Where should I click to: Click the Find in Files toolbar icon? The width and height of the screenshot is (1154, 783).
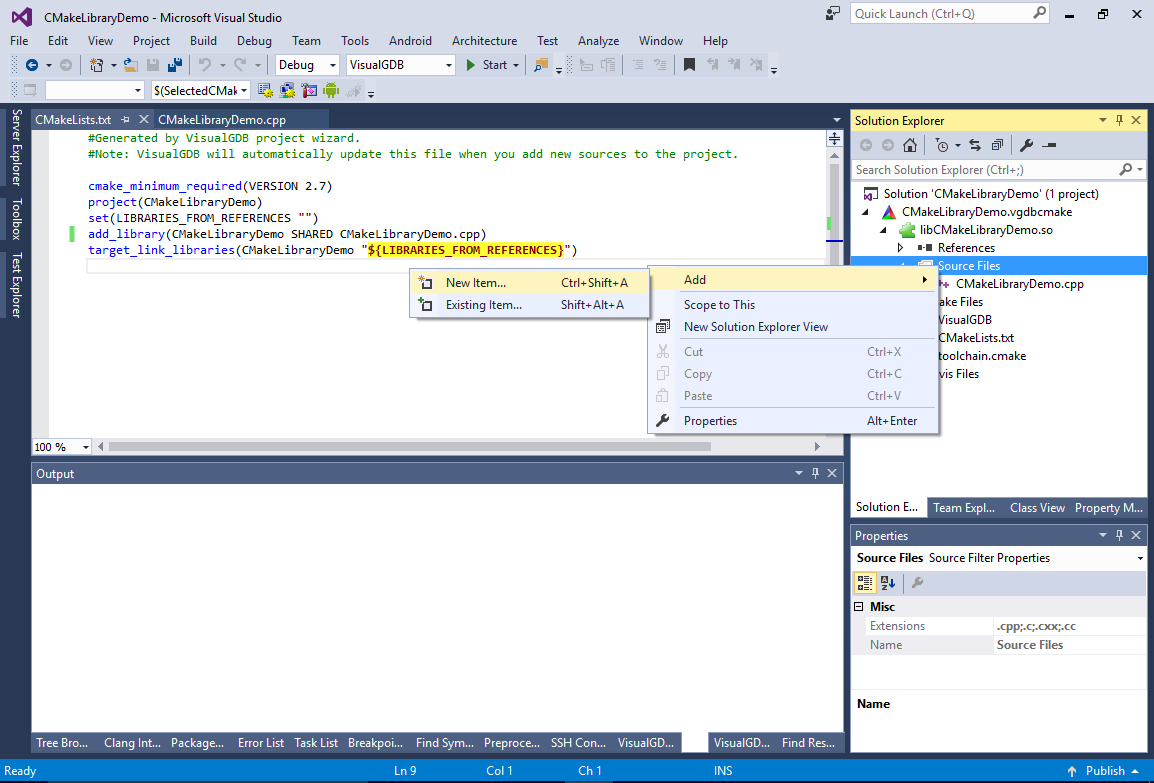pyautogui.click(x=541, y=65)
